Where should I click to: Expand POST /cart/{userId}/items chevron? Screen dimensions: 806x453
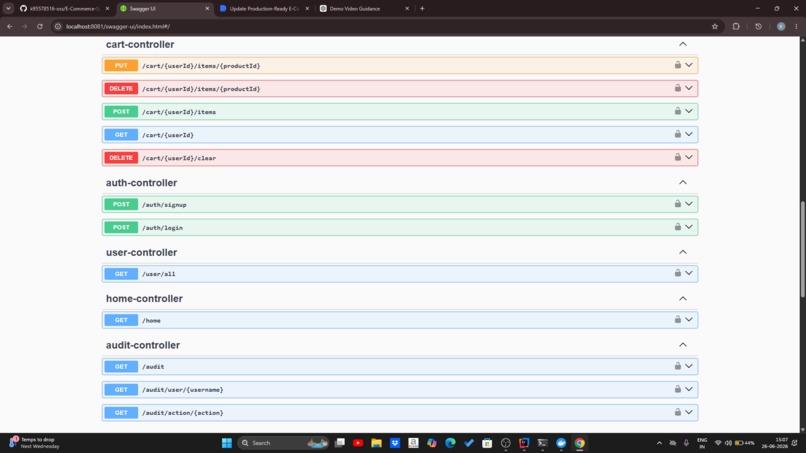coord(689,112)
